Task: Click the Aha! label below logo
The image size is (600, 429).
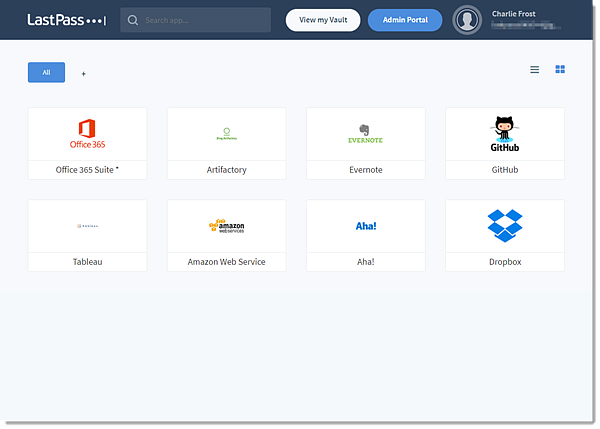Action: pyautogui.click(x=365, y=262)
